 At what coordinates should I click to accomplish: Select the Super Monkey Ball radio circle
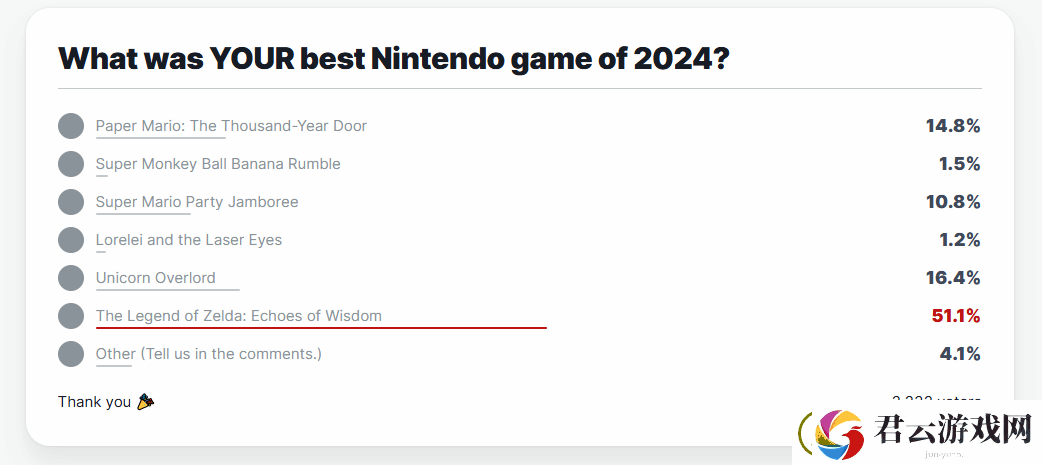tap(71, 164)
